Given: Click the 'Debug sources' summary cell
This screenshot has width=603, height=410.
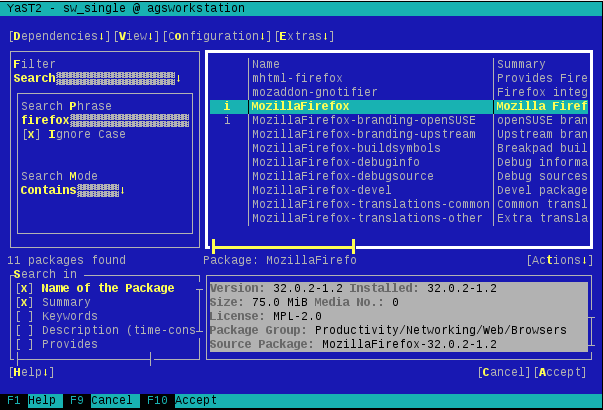Looking at the screenshot, I should tap(542, 176).
